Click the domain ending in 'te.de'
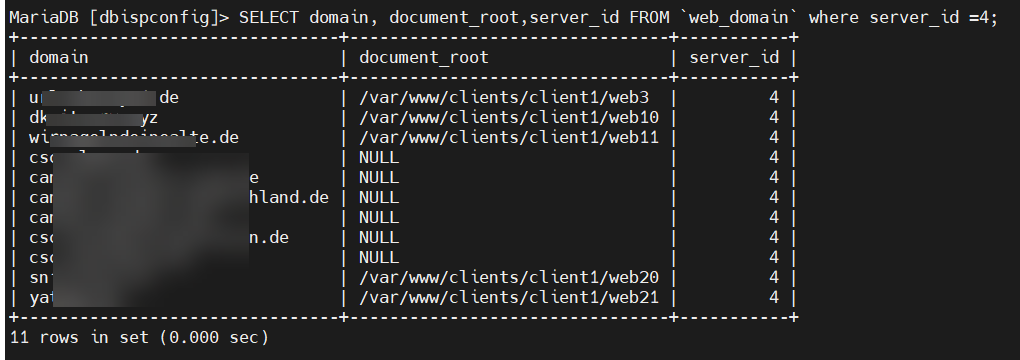Image resolution: width=1020 pixels, height=360 pixels. coord(134,137)
